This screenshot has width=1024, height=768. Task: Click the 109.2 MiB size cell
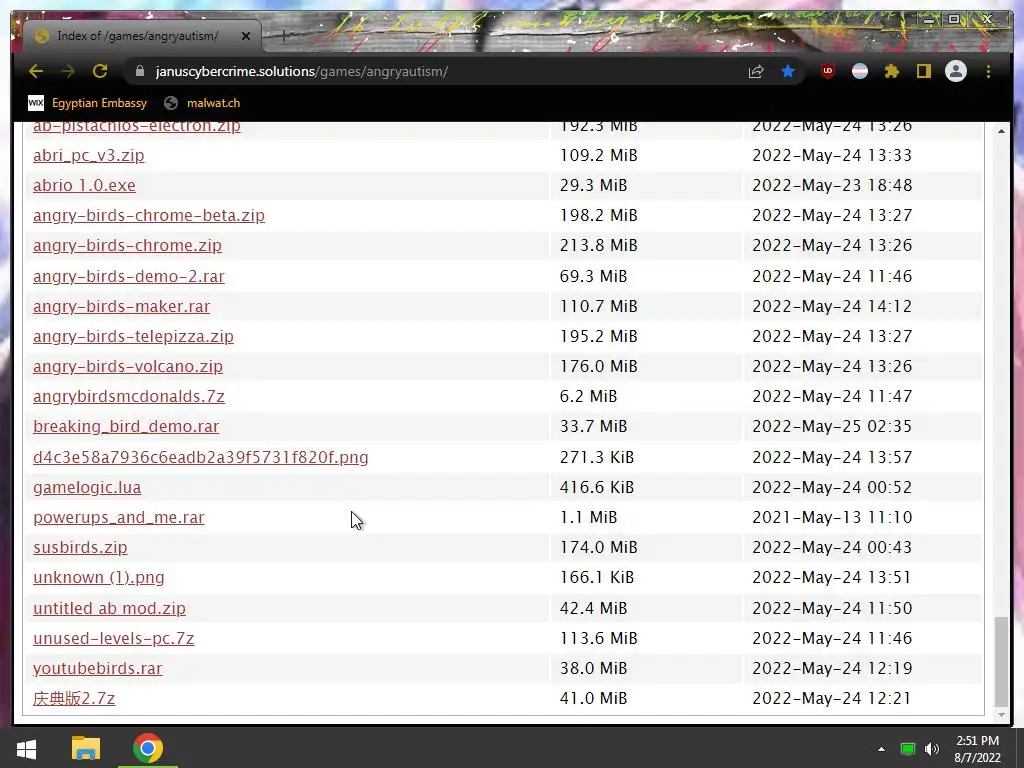pos(598,155)
